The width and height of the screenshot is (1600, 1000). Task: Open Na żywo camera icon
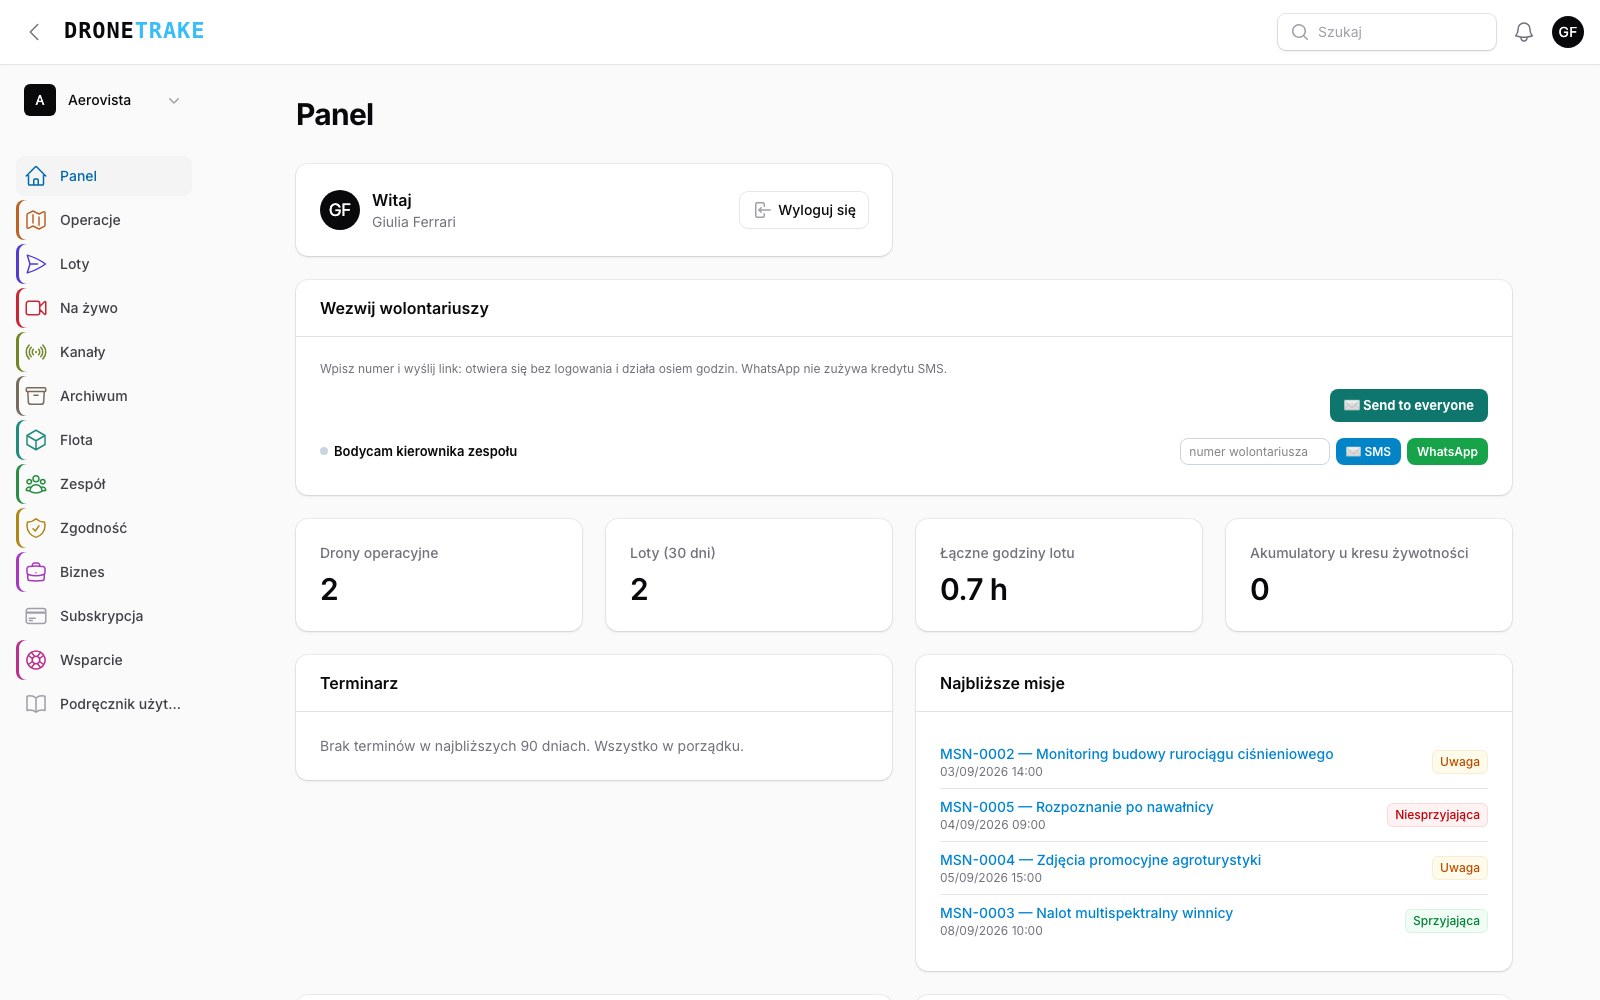point(36,308)
